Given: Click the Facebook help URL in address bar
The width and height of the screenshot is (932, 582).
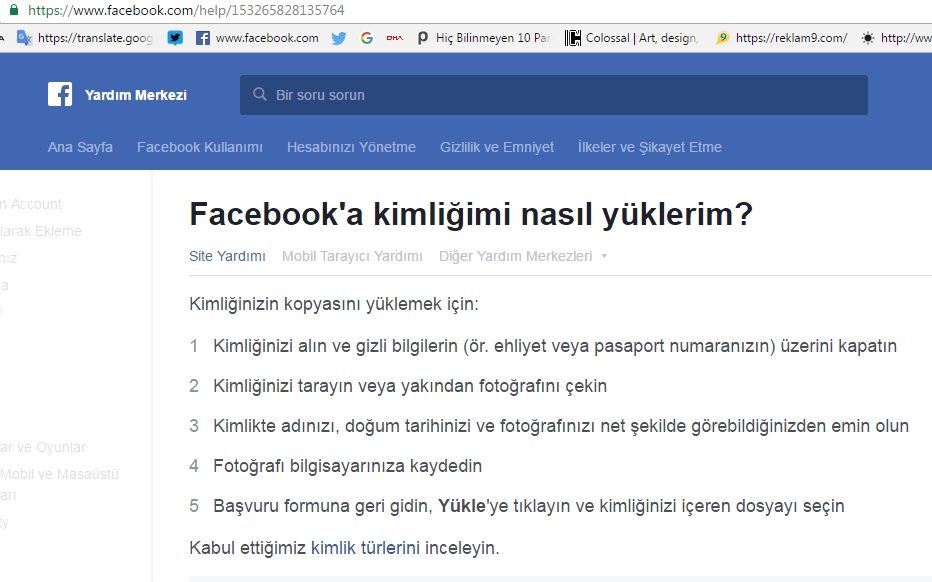Looking at the screenshot, I should pyautogui.click(x=186, y=10).
